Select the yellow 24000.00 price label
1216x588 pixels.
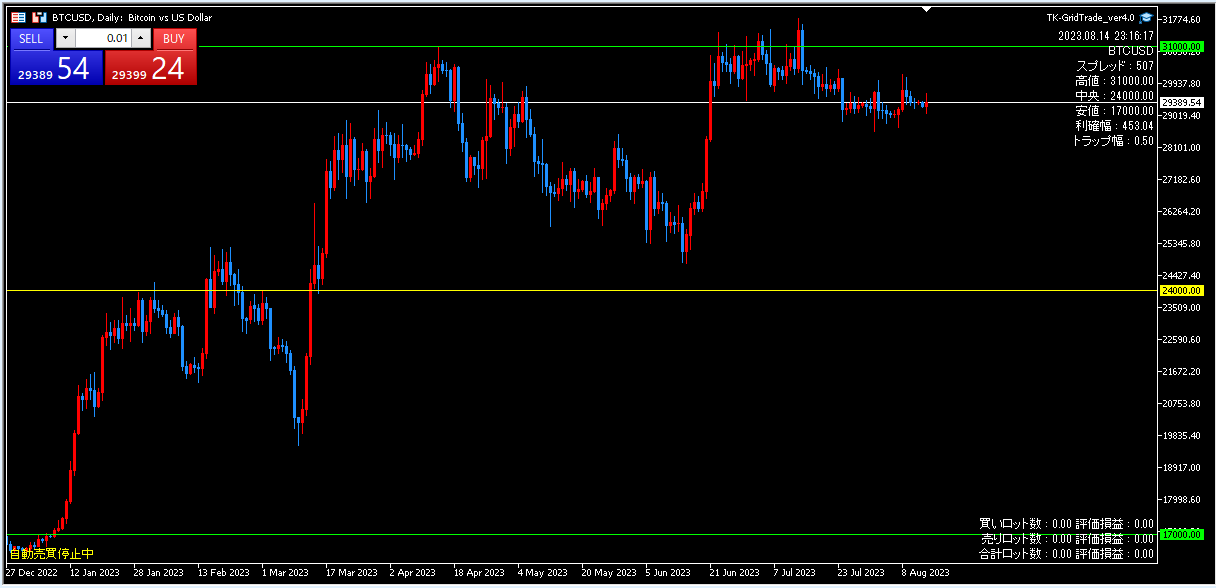(1180, 291)
